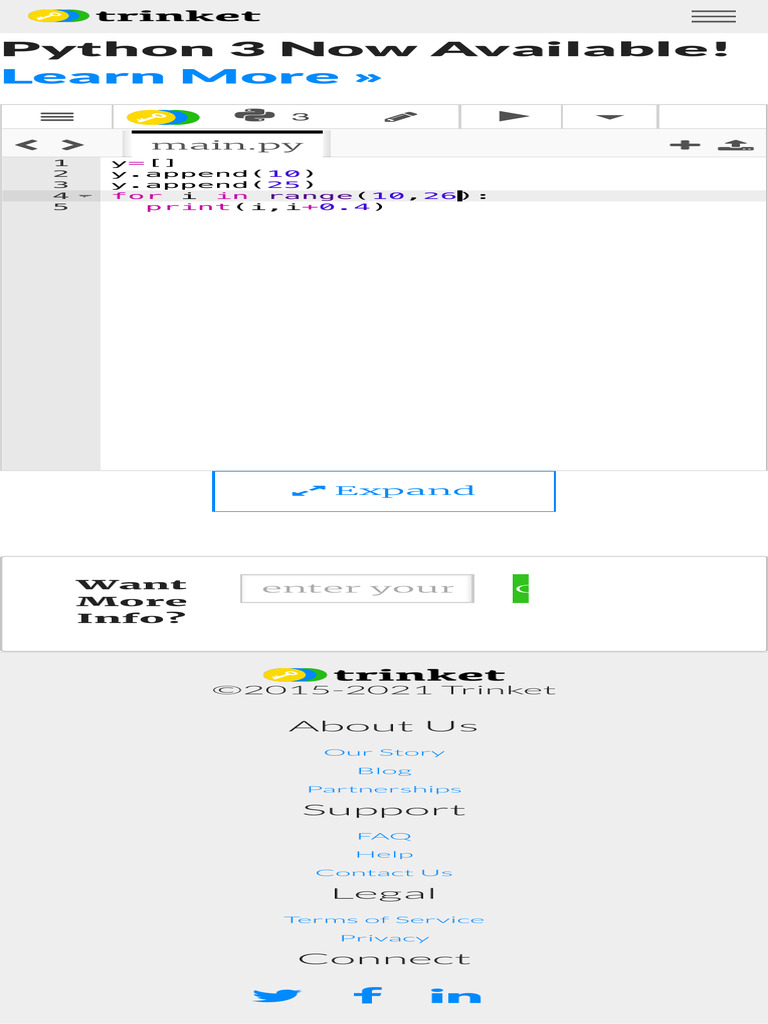This screenshot has width=768, height=1024.
Task: Click the y=[] code on line 1
Action: pos(143,163)
